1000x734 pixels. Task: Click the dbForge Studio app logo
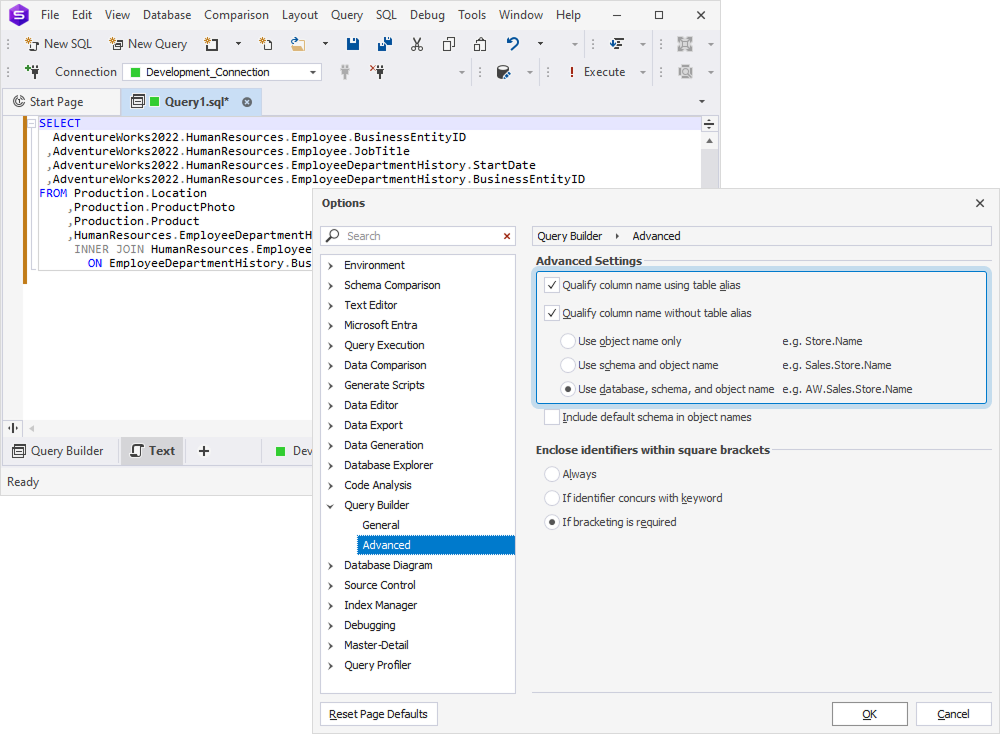coord(19,15)
